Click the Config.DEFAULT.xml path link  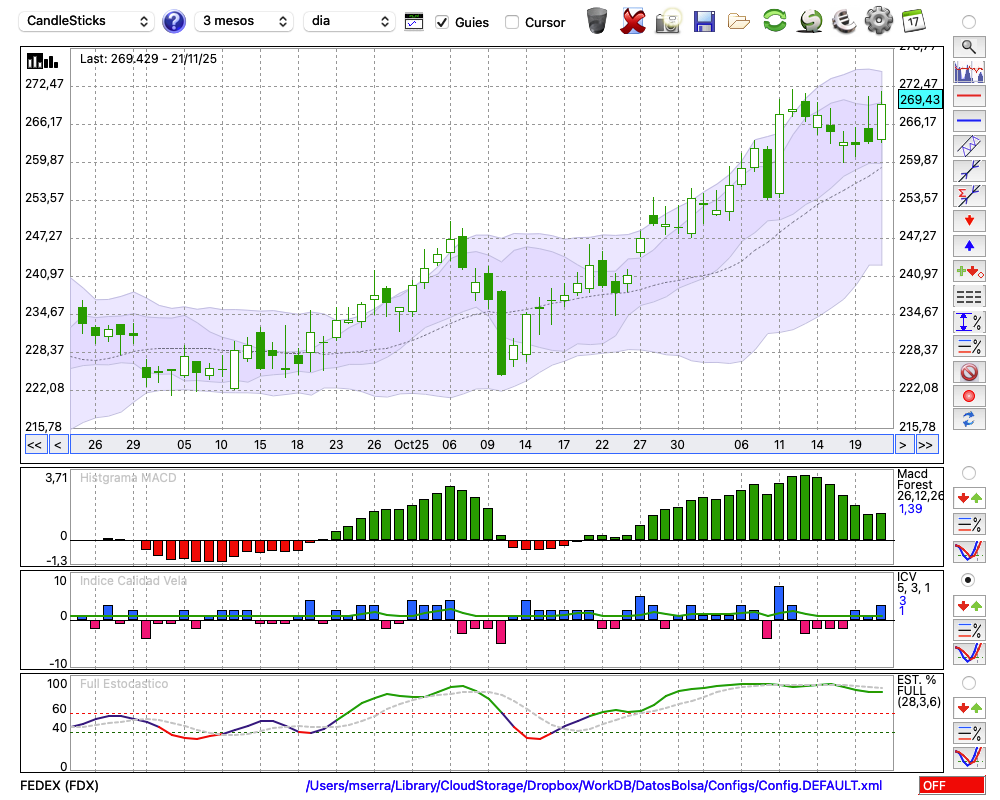click(594, 785)
